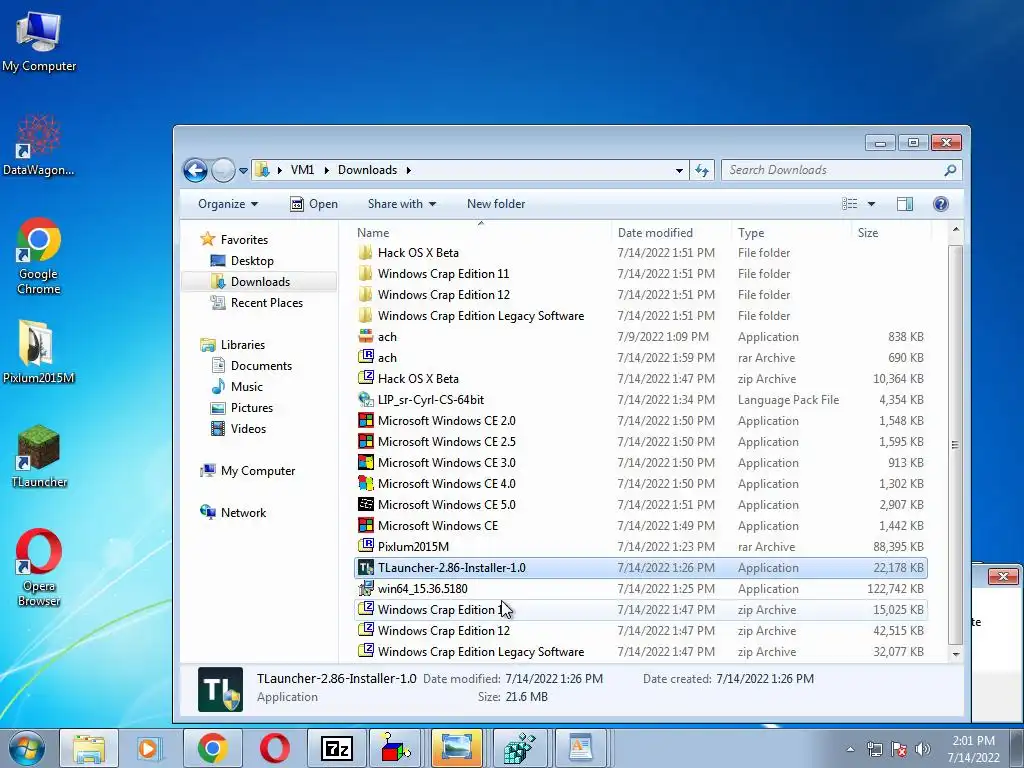Toggle the preview pane icon
Viewport: 1024px width, 768px height.
904,204
